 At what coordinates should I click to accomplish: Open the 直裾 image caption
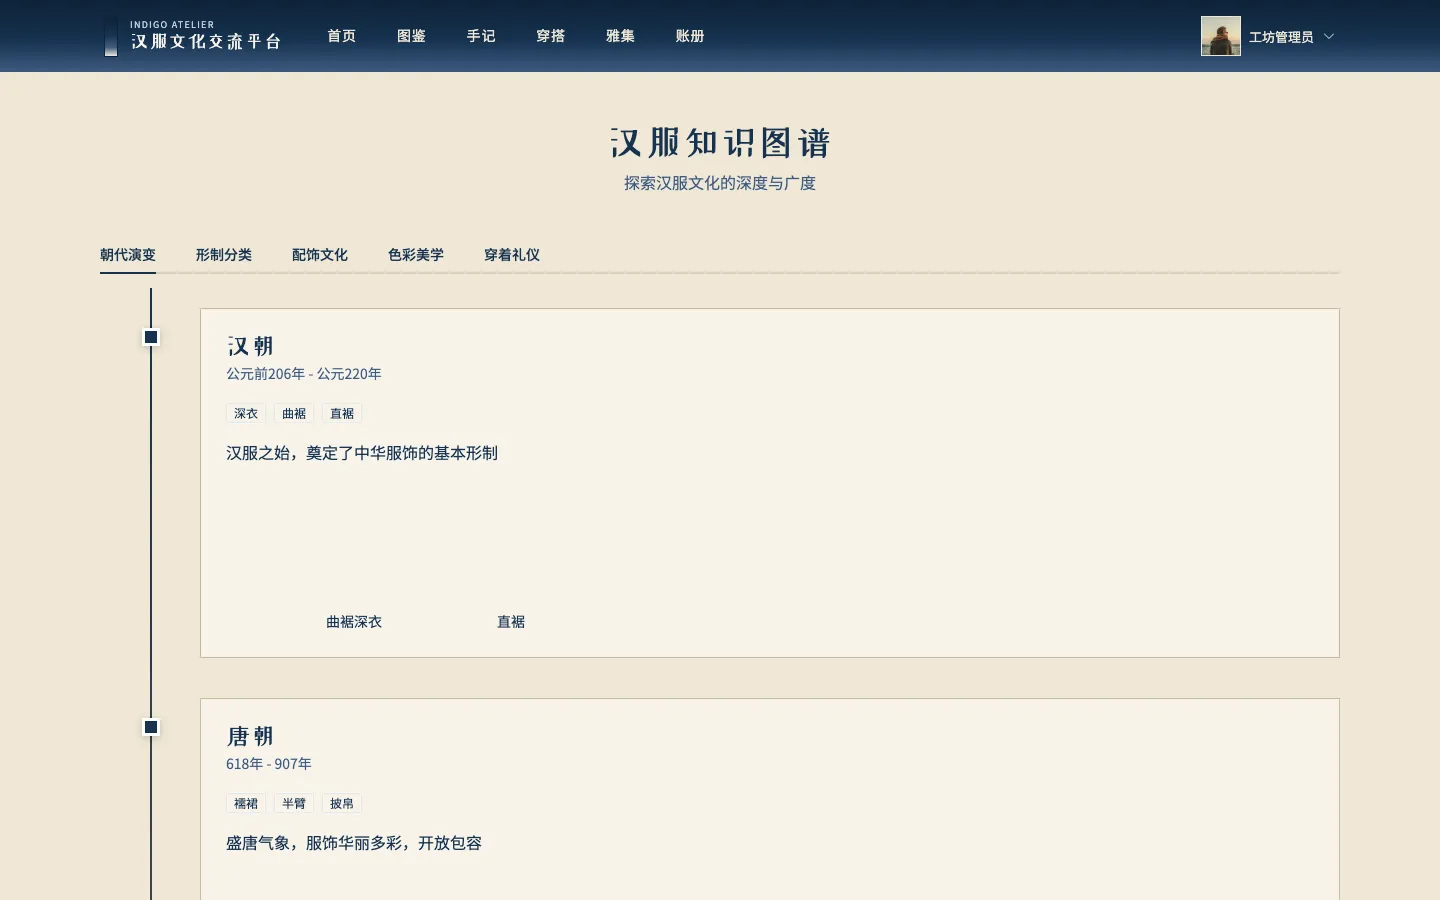511,622
